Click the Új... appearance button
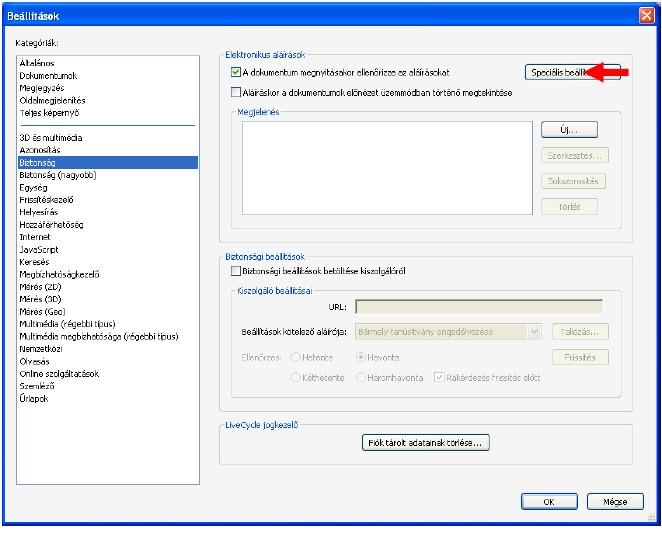Screen dimensions: 662x534 coord(569,130)
